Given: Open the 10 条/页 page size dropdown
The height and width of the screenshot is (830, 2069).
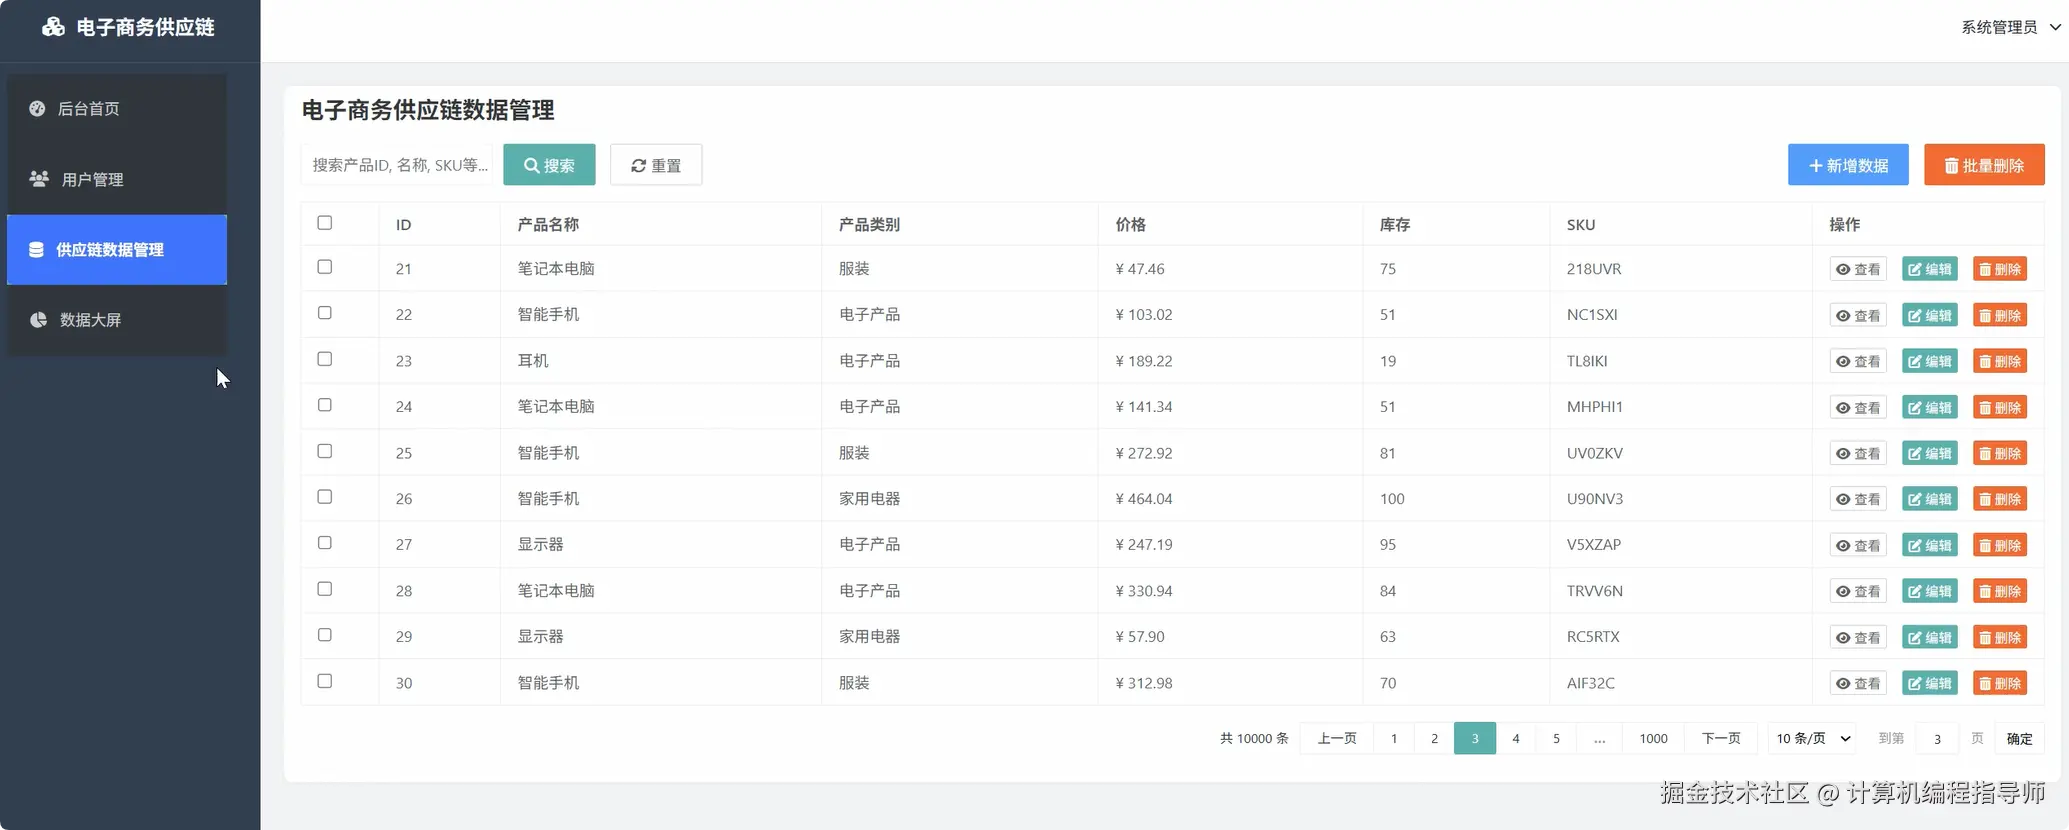Looking at the screenshot, I should [1813, 738].
